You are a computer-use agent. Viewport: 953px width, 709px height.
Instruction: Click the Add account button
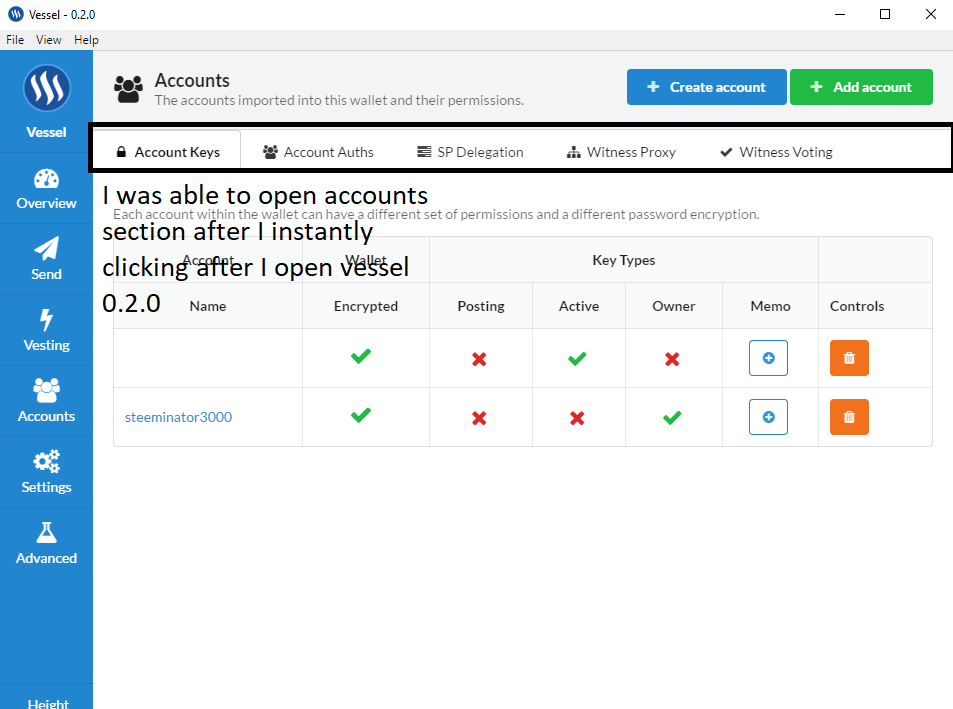[861, 87]
